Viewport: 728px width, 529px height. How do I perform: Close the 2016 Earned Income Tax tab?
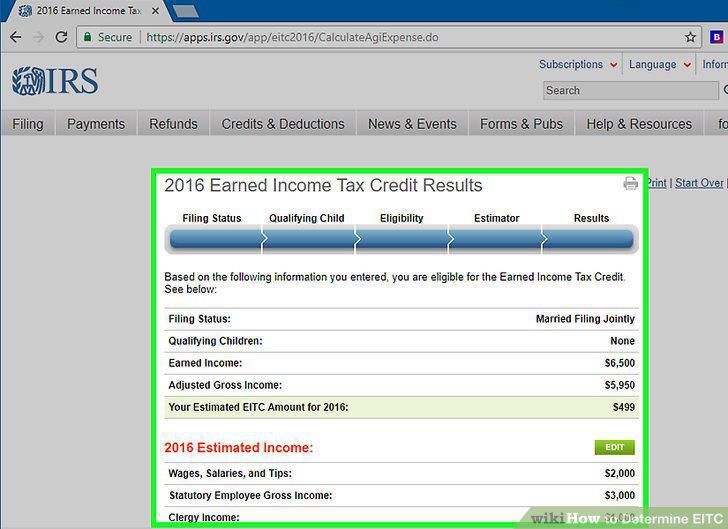coord(156,11)
